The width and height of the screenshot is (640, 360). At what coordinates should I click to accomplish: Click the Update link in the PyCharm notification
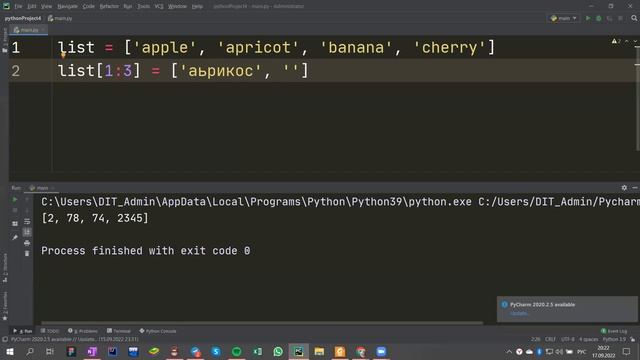[519, 313]
